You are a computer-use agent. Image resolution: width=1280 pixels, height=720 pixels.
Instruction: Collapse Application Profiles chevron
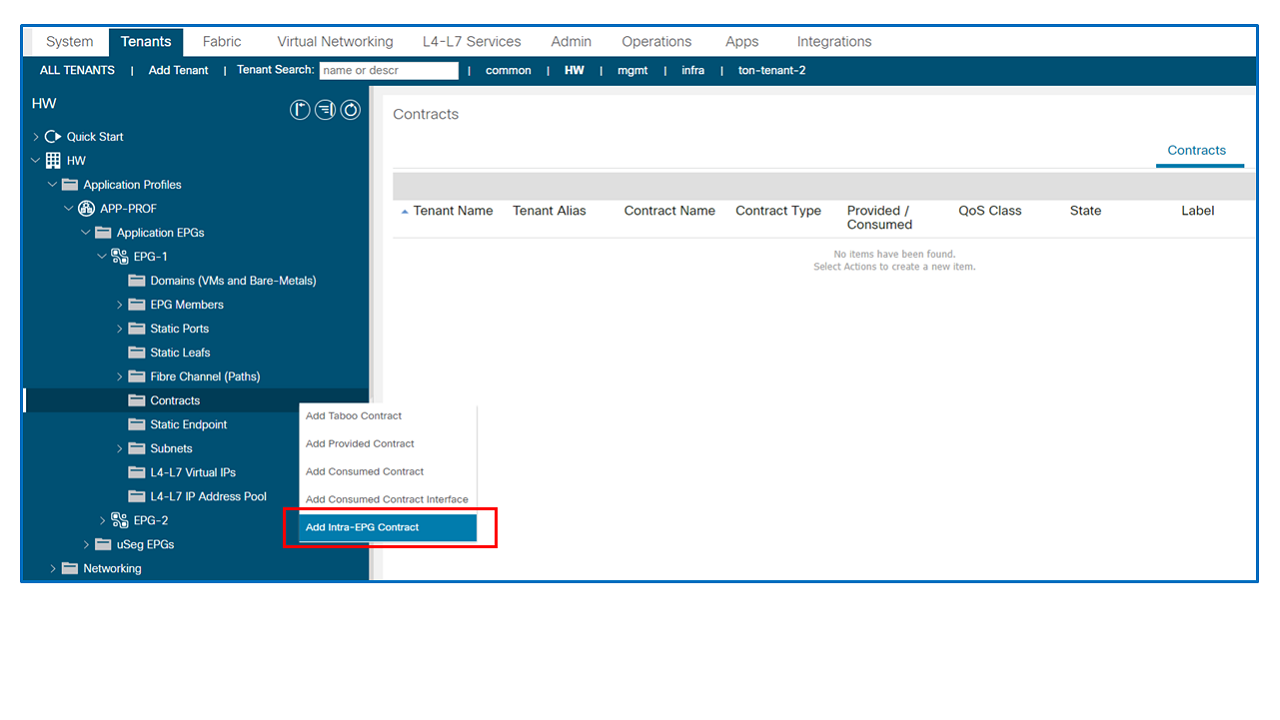coord(53,185)
